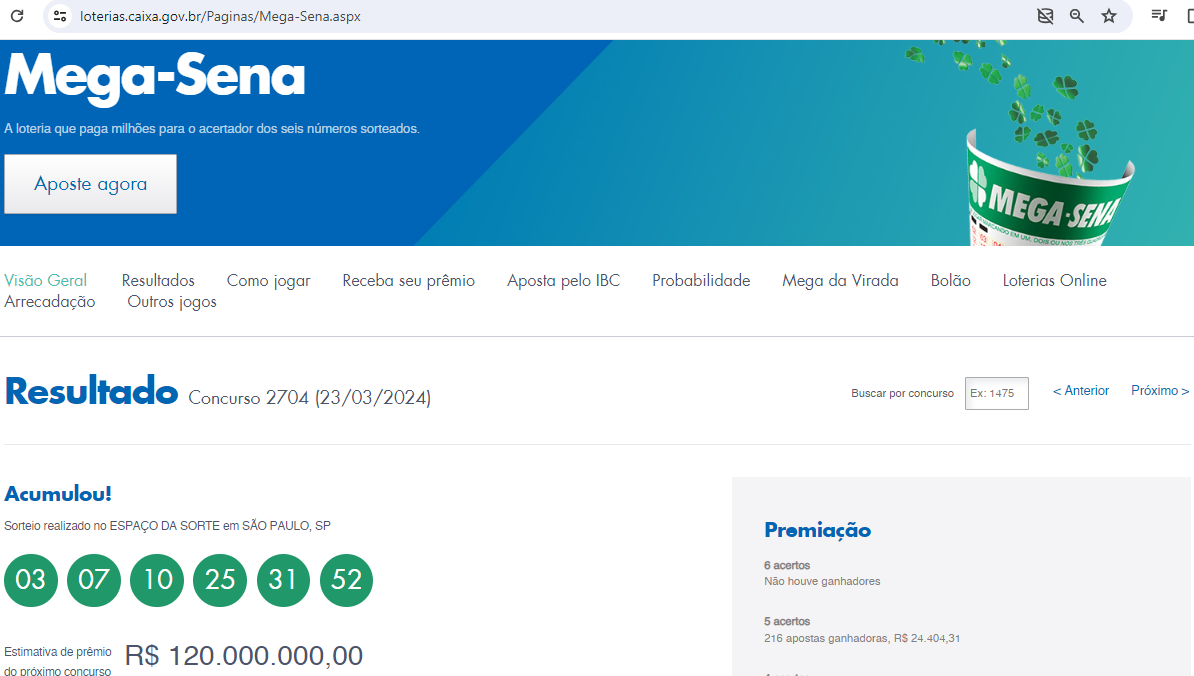Image resolution: width=1194 pixels, height=676 pixels.
Task: Open Mega da Virada tab
Action: [841, 281]
